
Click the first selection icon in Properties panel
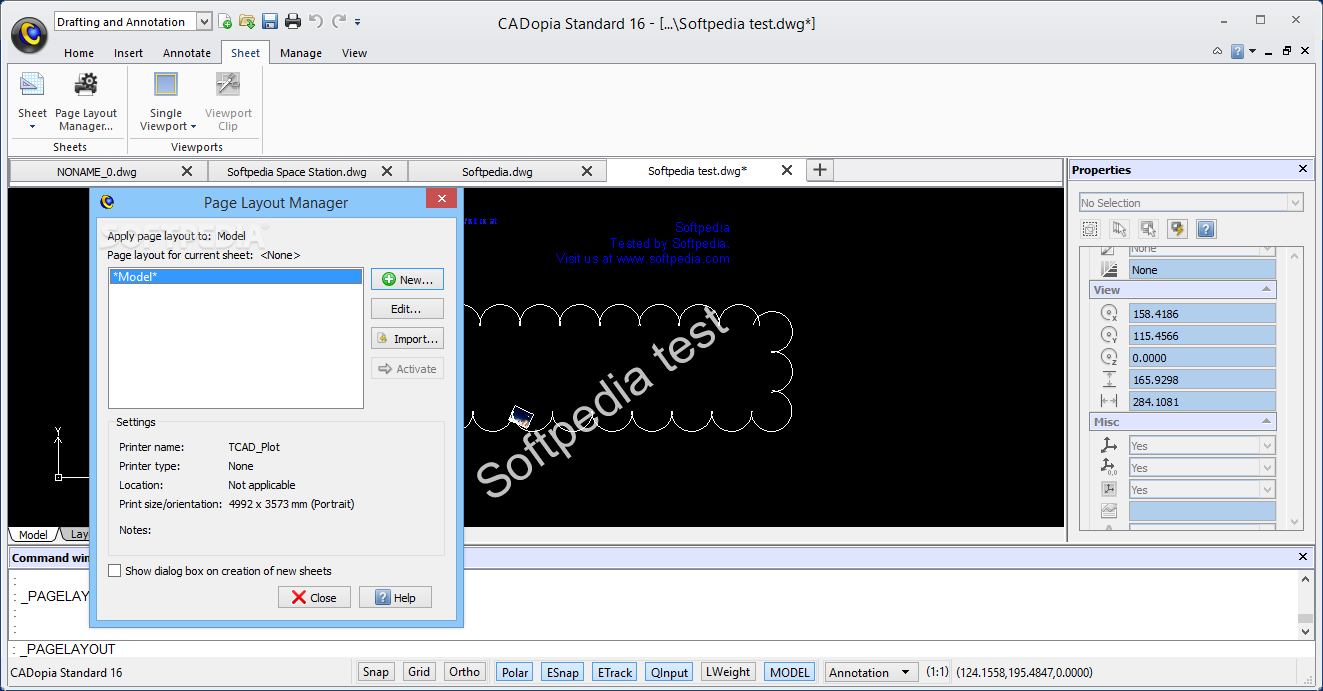[x=1090, y=229]
